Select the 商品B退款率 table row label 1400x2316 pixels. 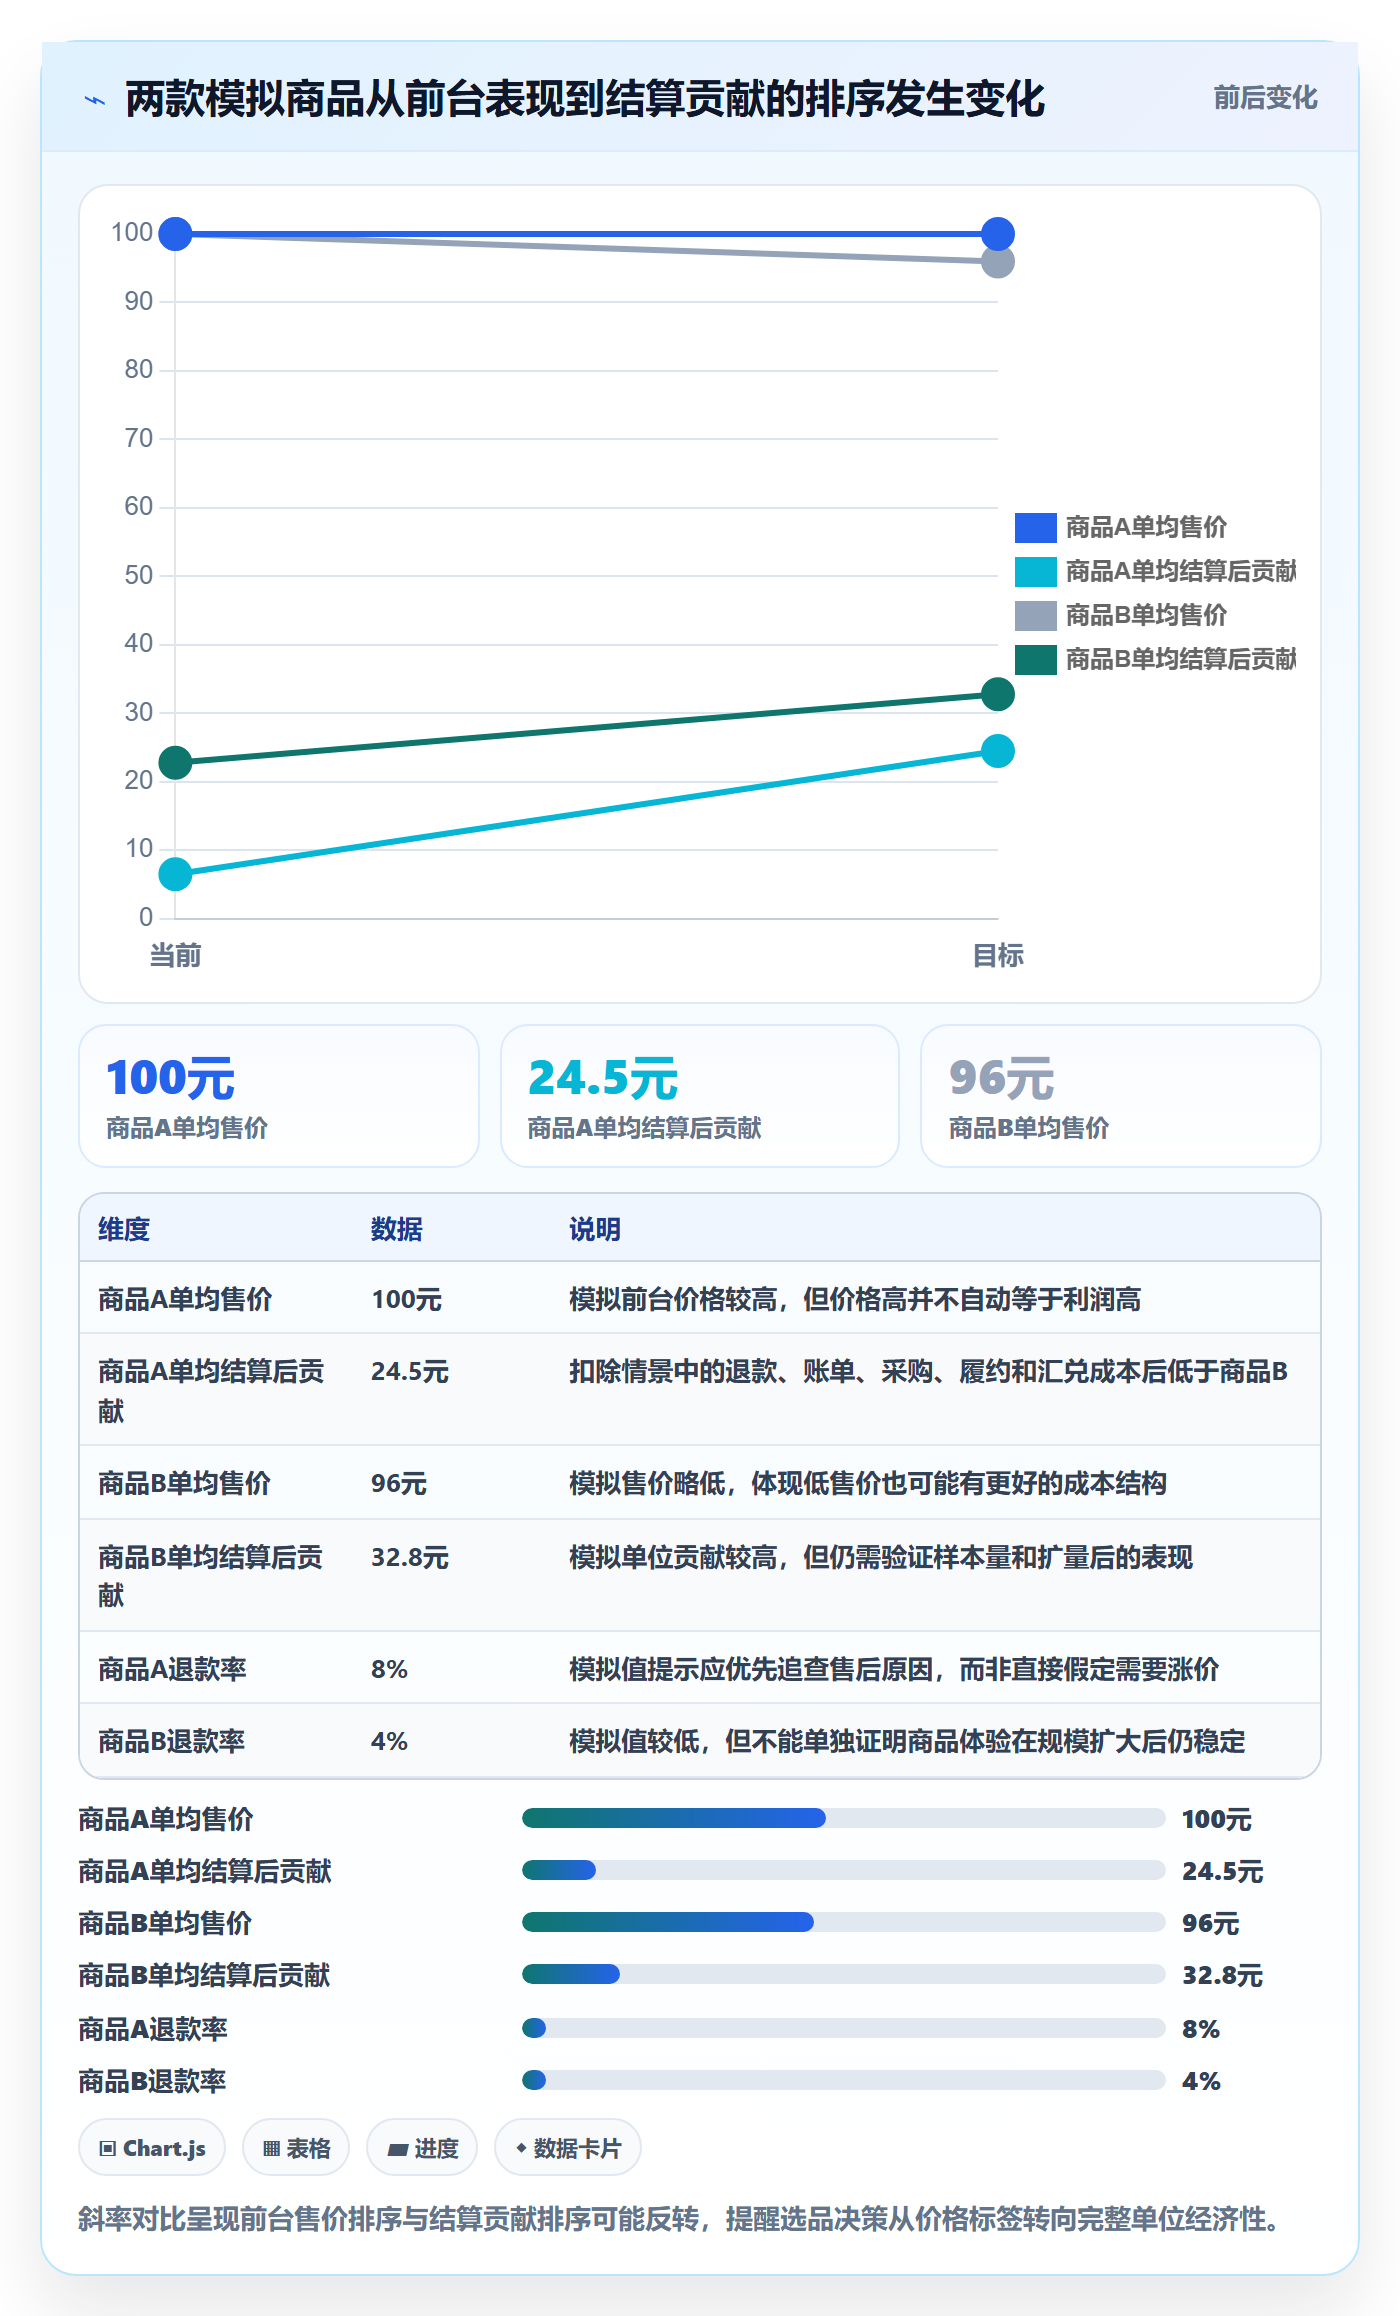tap(172, 1741)
